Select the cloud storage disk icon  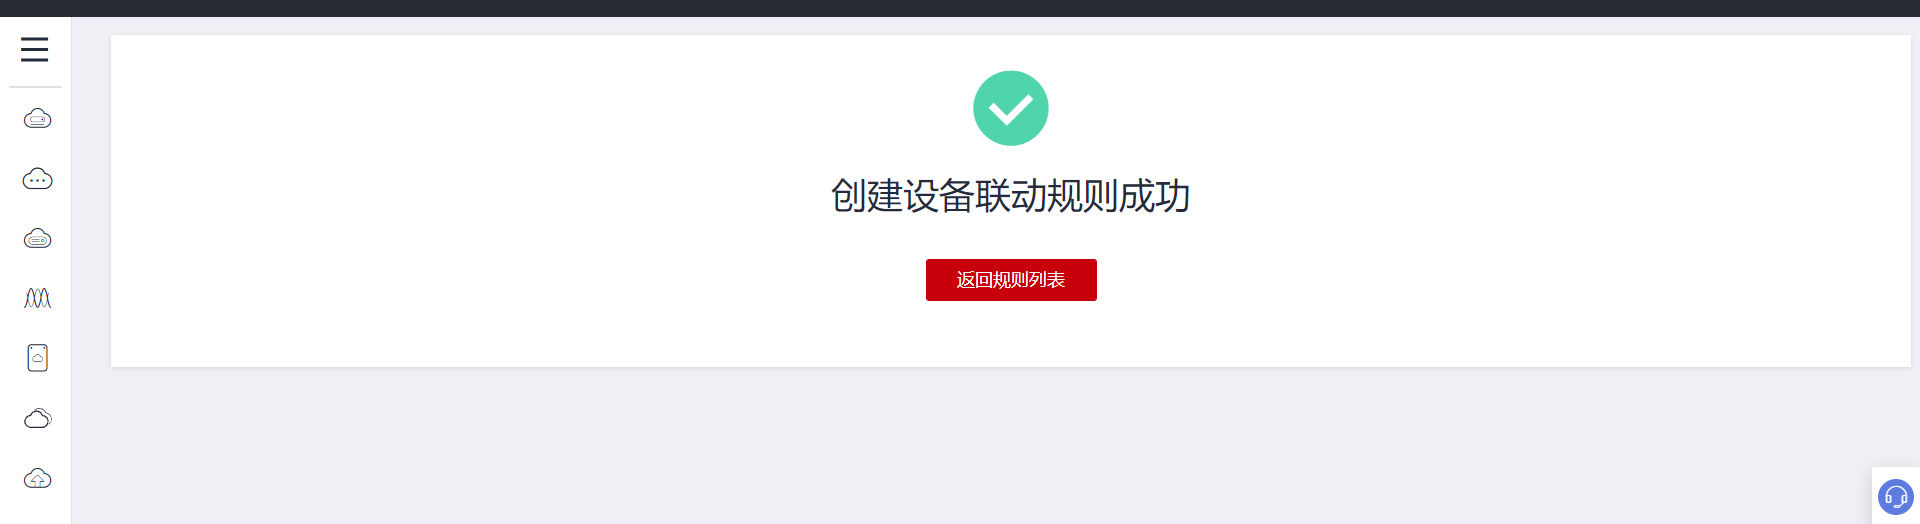pos(37,239)
